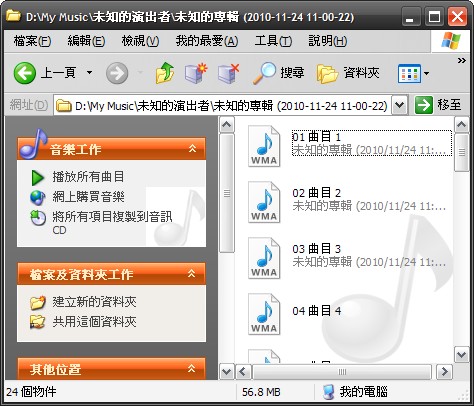Image resolution: width=474 pixels, height=406 pixels.
Task: Click the green up-one-level folder icon
Action: 165,73
